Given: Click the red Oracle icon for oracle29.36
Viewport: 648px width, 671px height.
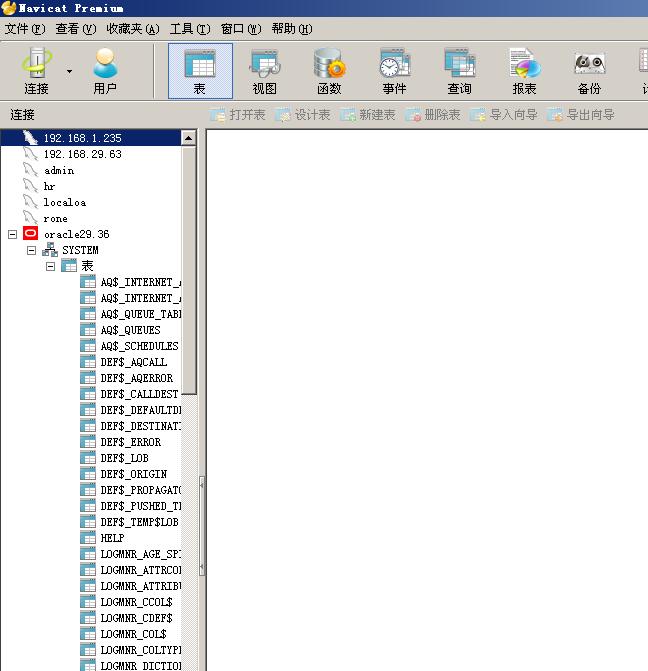Looking at the screenshot, I should tap(30, 233).
